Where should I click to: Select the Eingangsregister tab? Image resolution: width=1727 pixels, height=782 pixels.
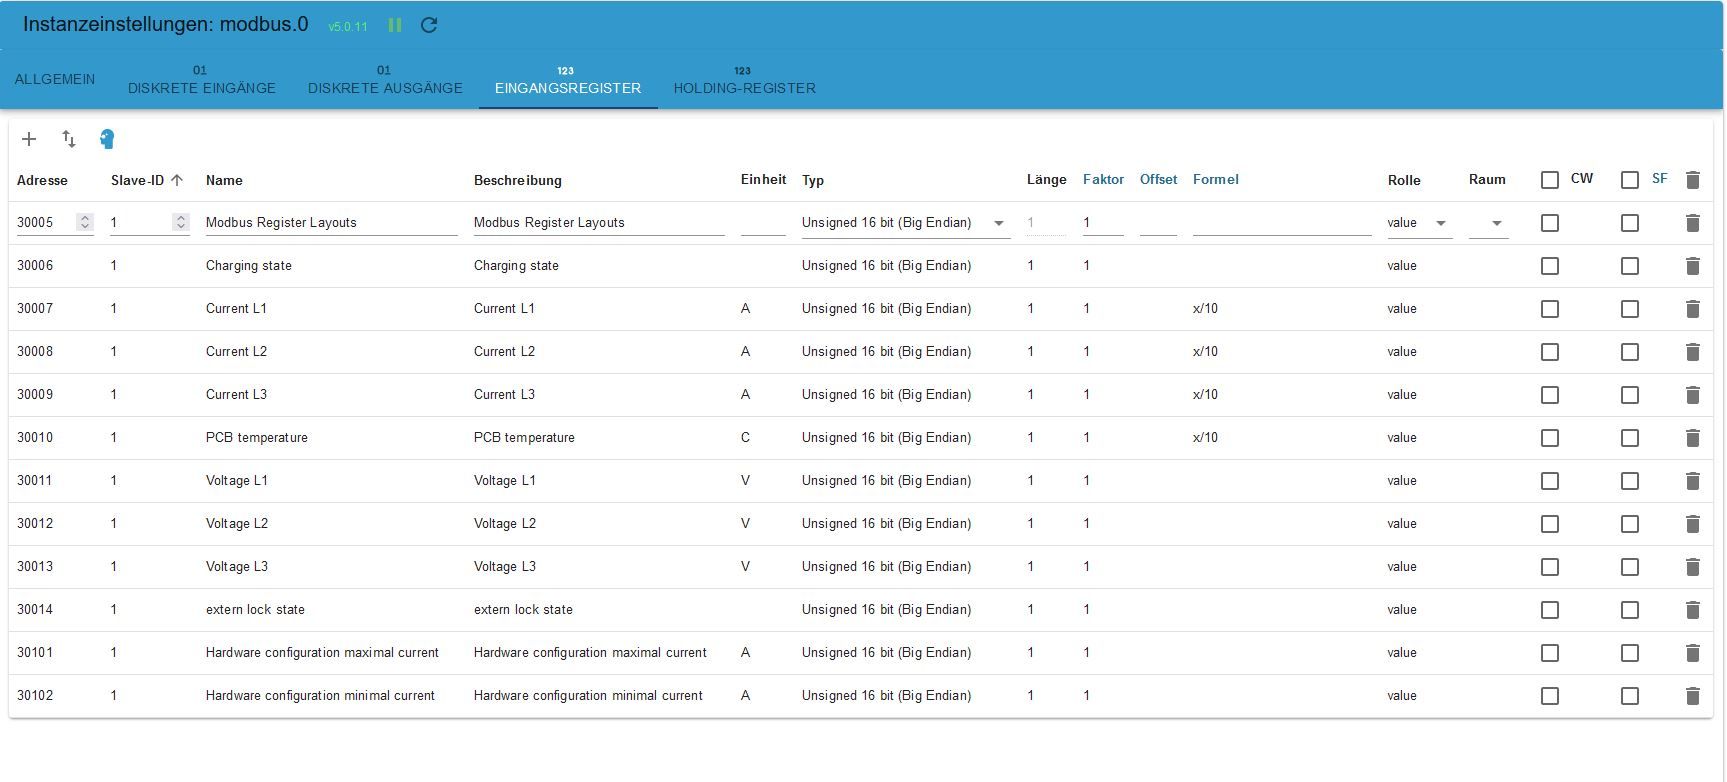coord(568,79)
